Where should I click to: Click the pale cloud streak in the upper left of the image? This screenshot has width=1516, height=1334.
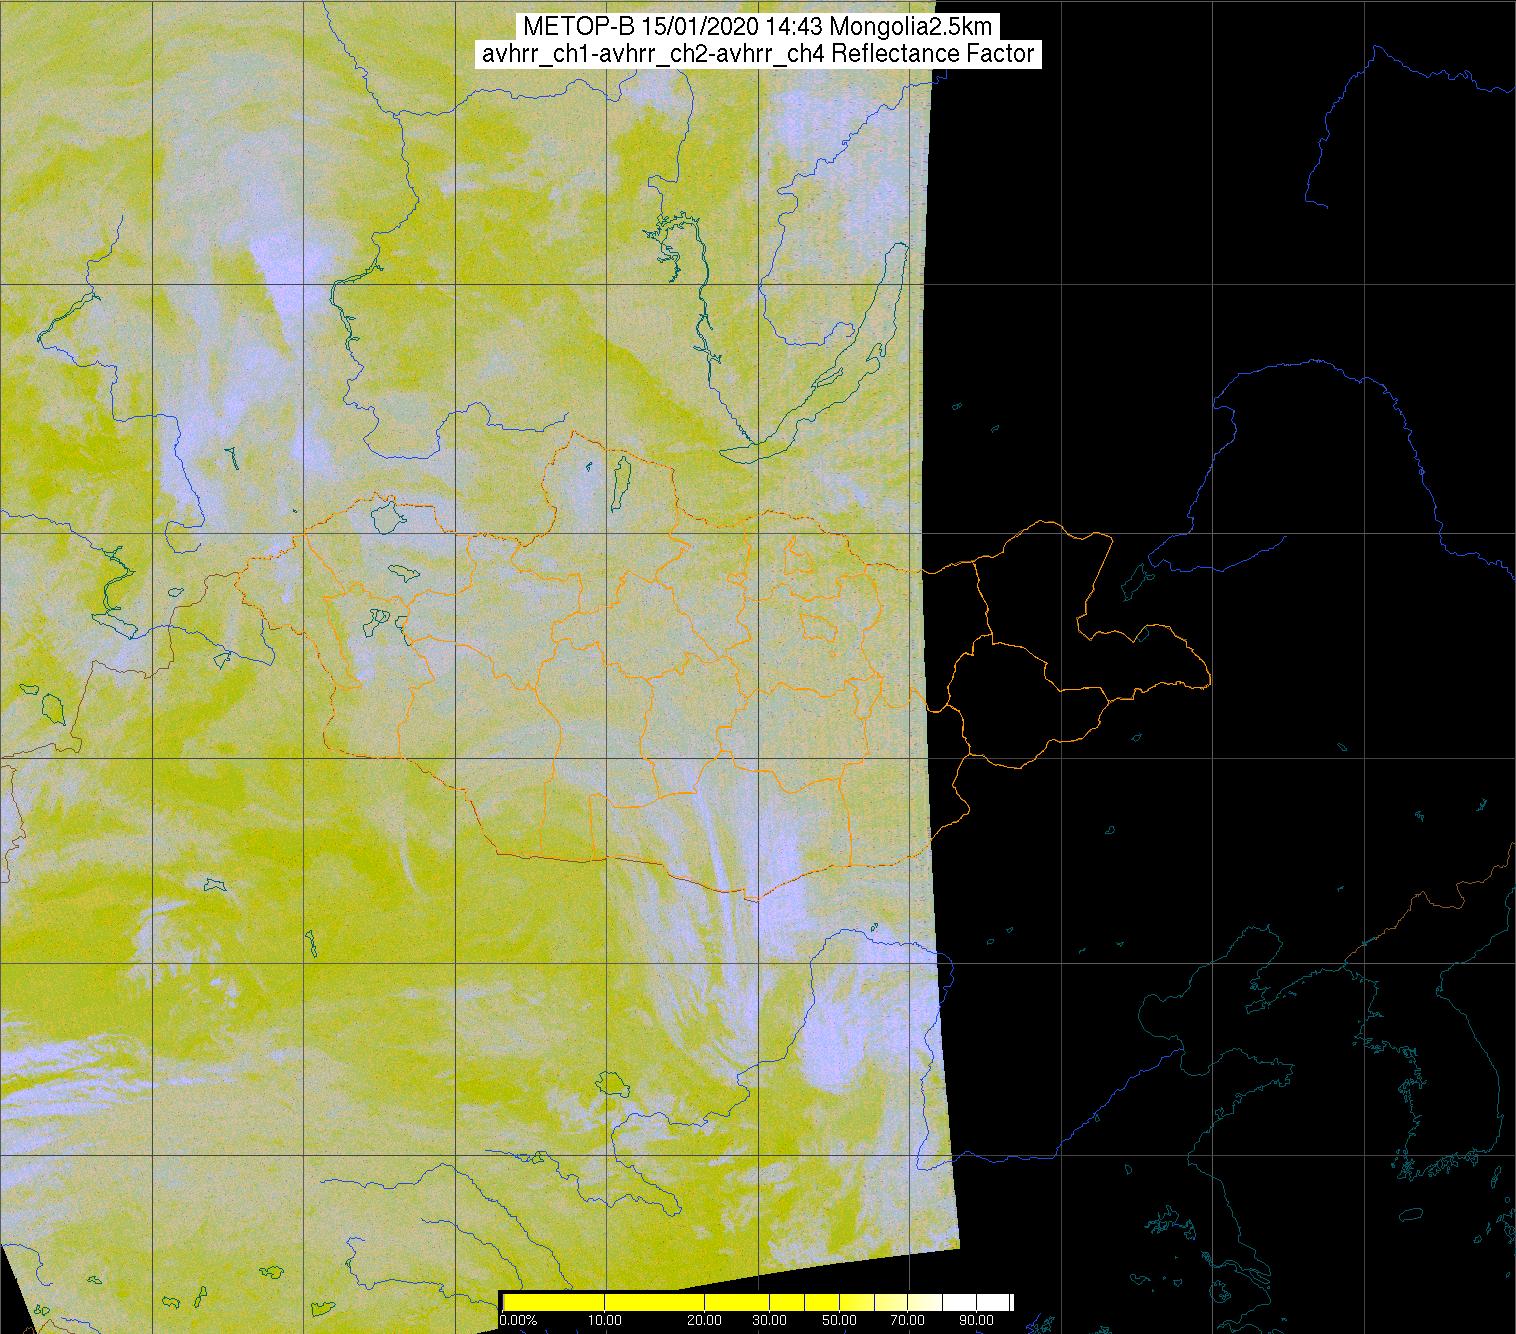coord(285,270)
